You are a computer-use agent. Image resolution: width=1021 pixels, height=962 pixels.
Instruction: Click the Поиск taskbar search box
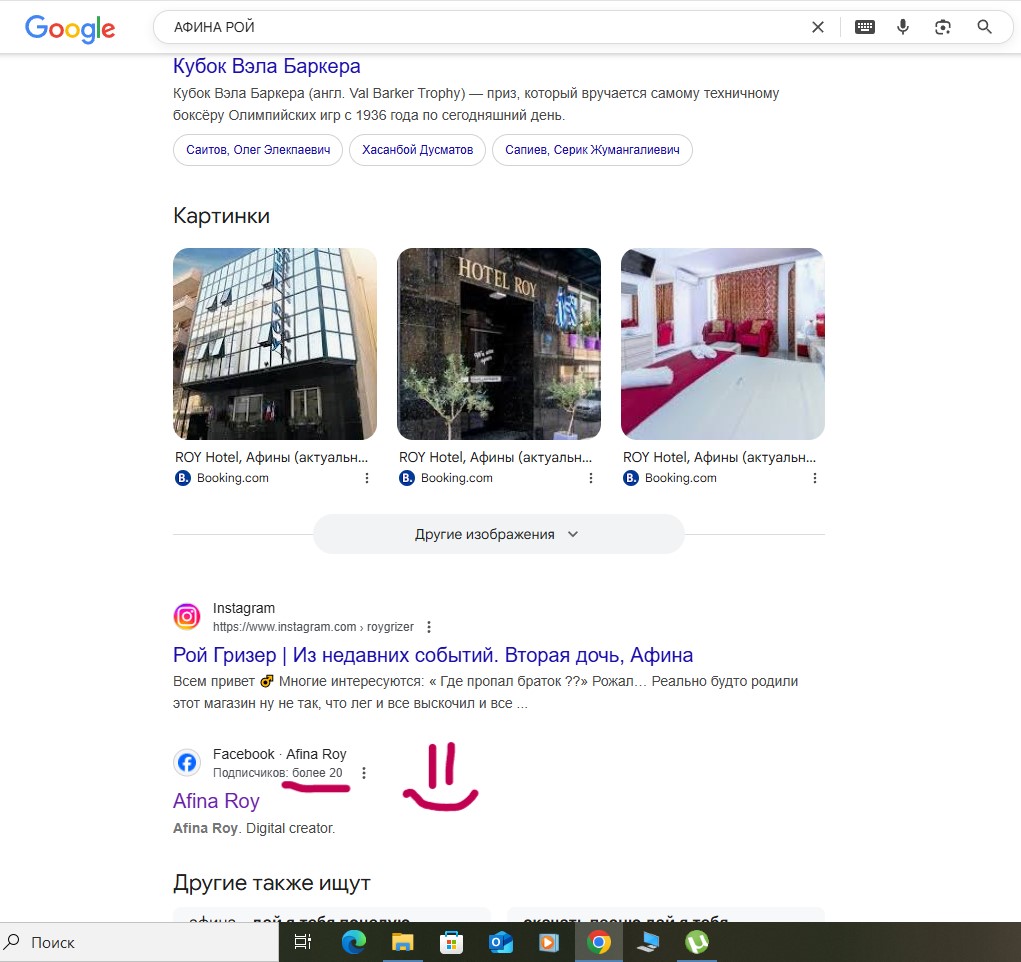139,942
